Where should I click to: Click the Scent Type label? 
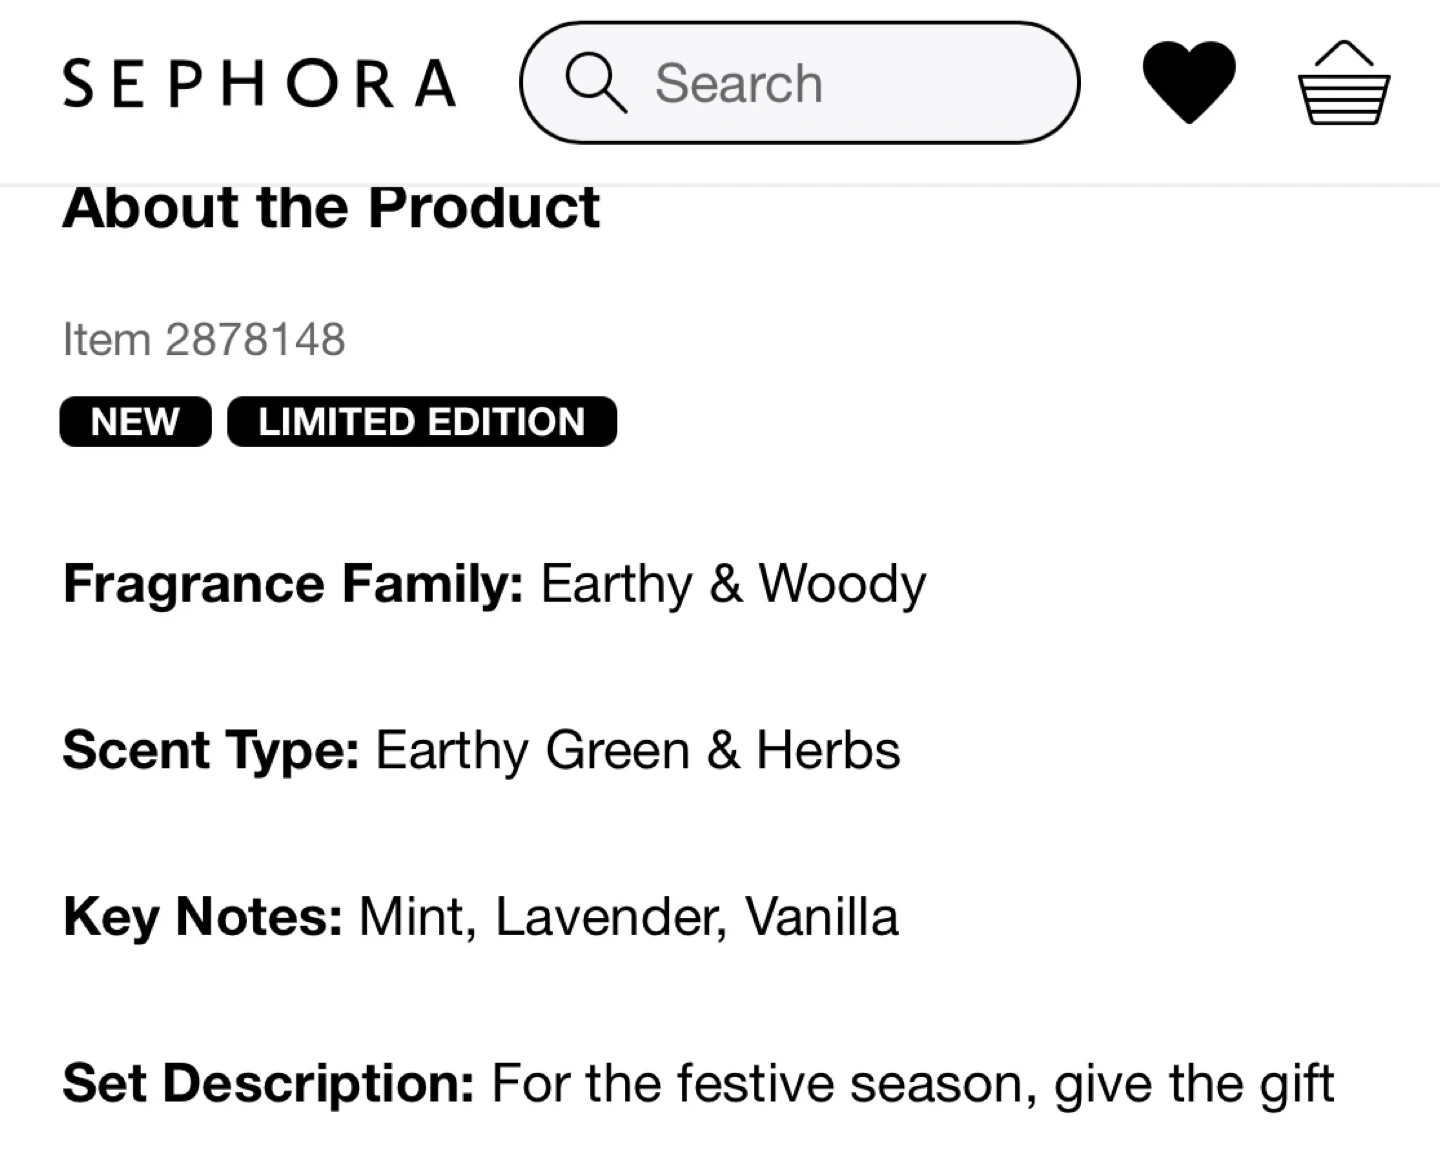pos(210,750)
